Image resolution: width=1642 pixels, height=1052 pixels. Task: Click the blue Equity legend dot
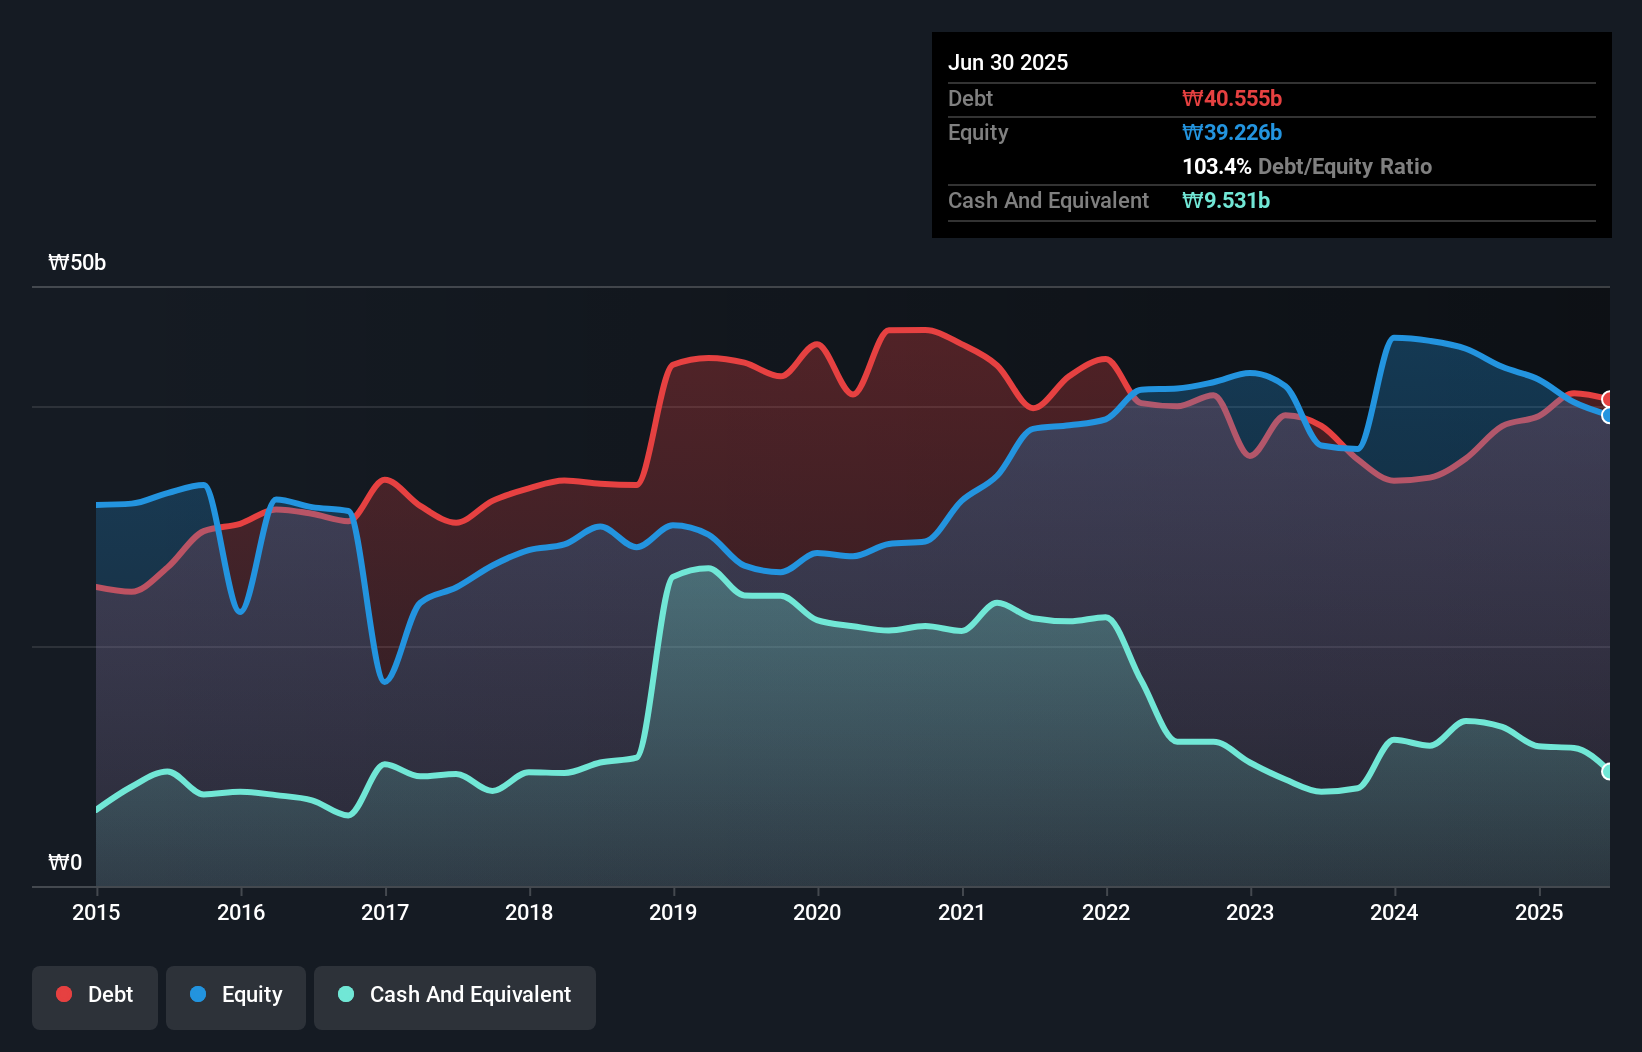(x=198, y=994)
